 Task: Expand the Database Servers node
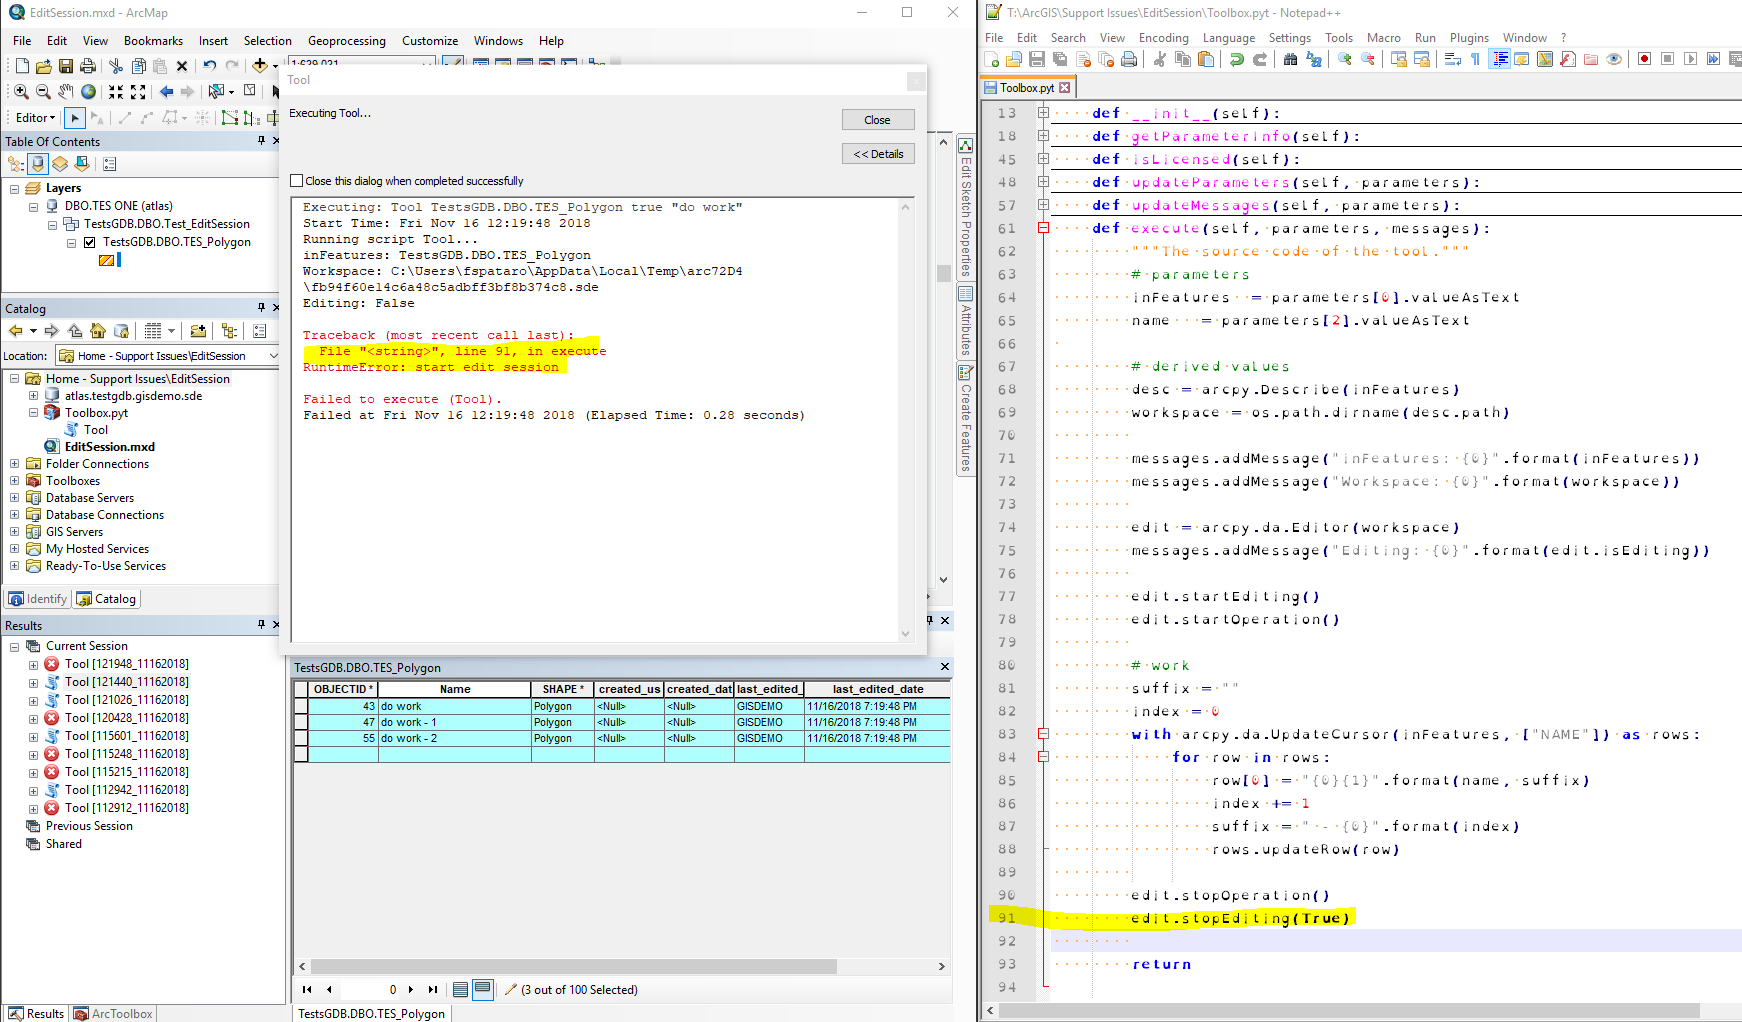coord(15,498)
